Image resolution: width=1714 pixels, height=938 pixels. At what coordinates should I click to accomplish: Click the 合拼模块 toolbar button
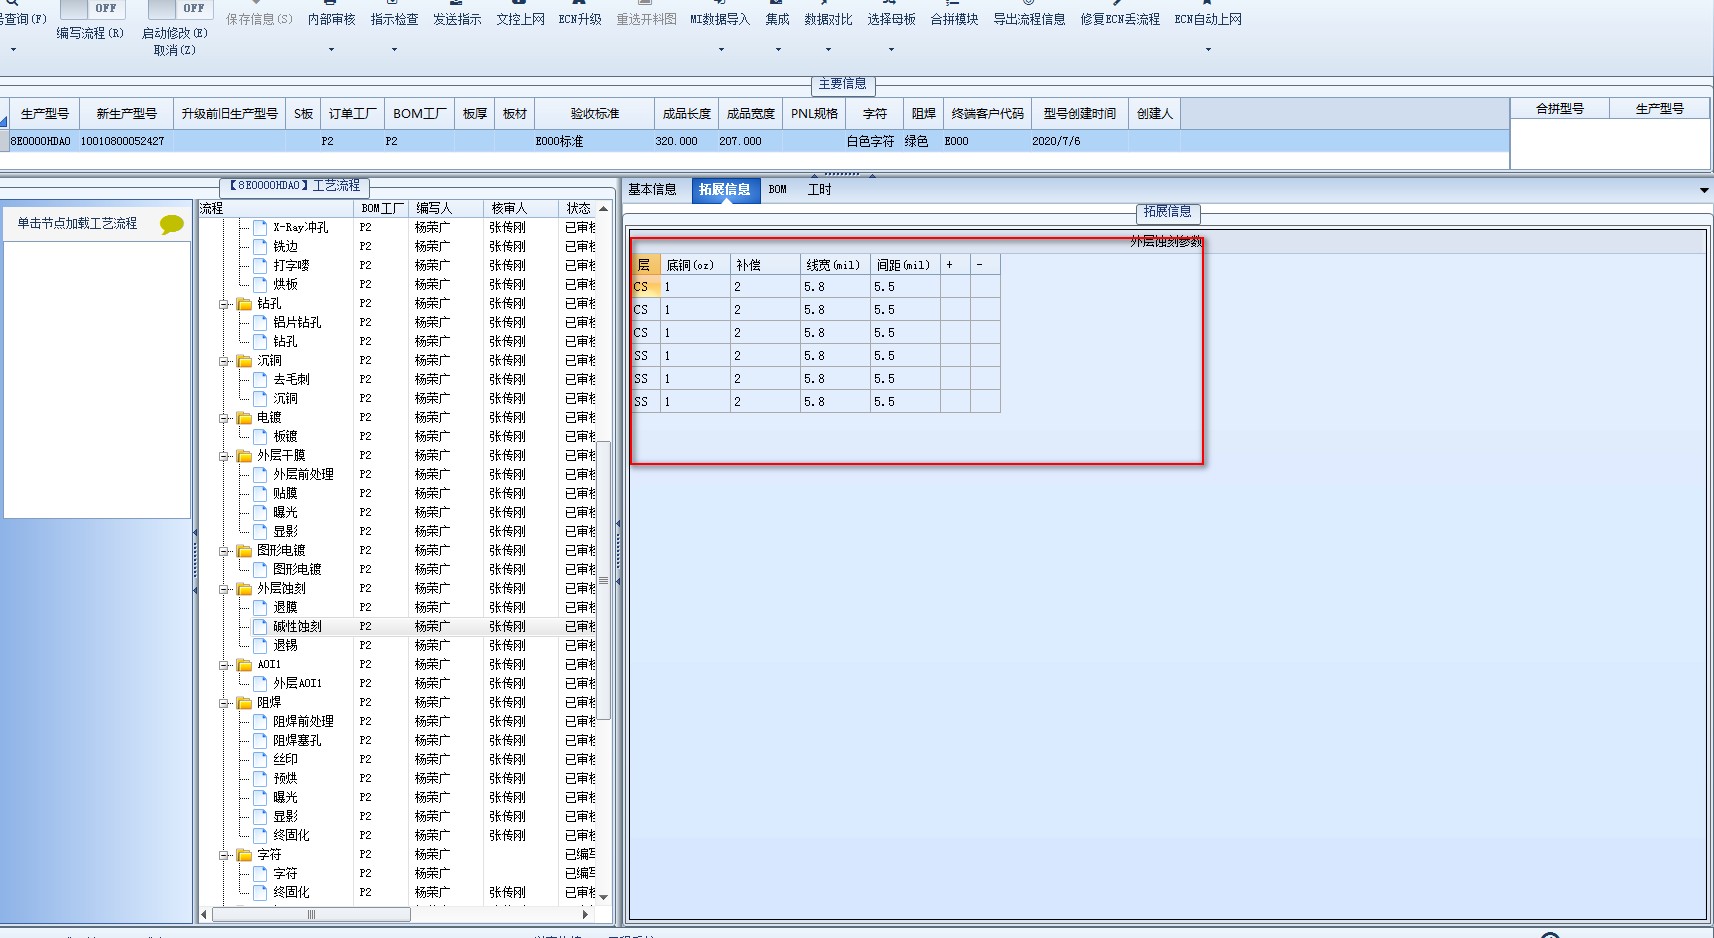(954, 19)
